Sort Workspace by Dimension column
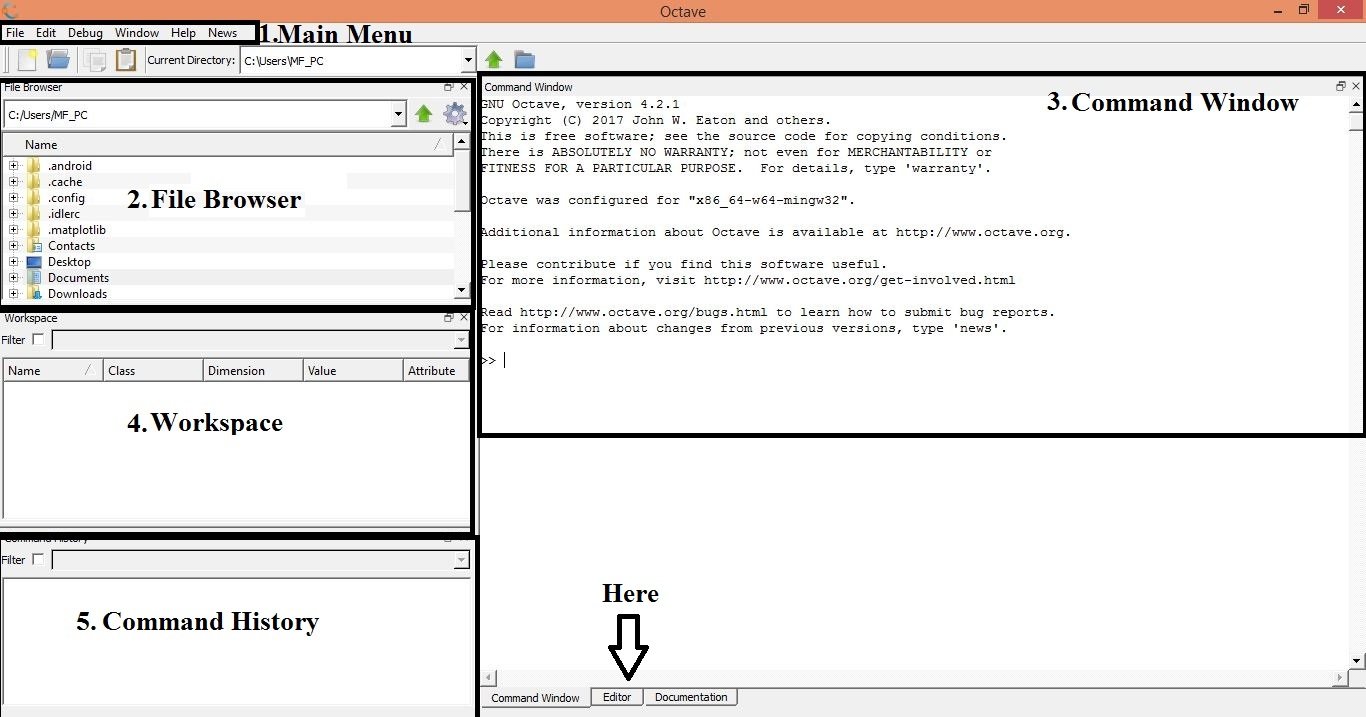The width and height of the screenshot is (1366, 717). [253, 370]
